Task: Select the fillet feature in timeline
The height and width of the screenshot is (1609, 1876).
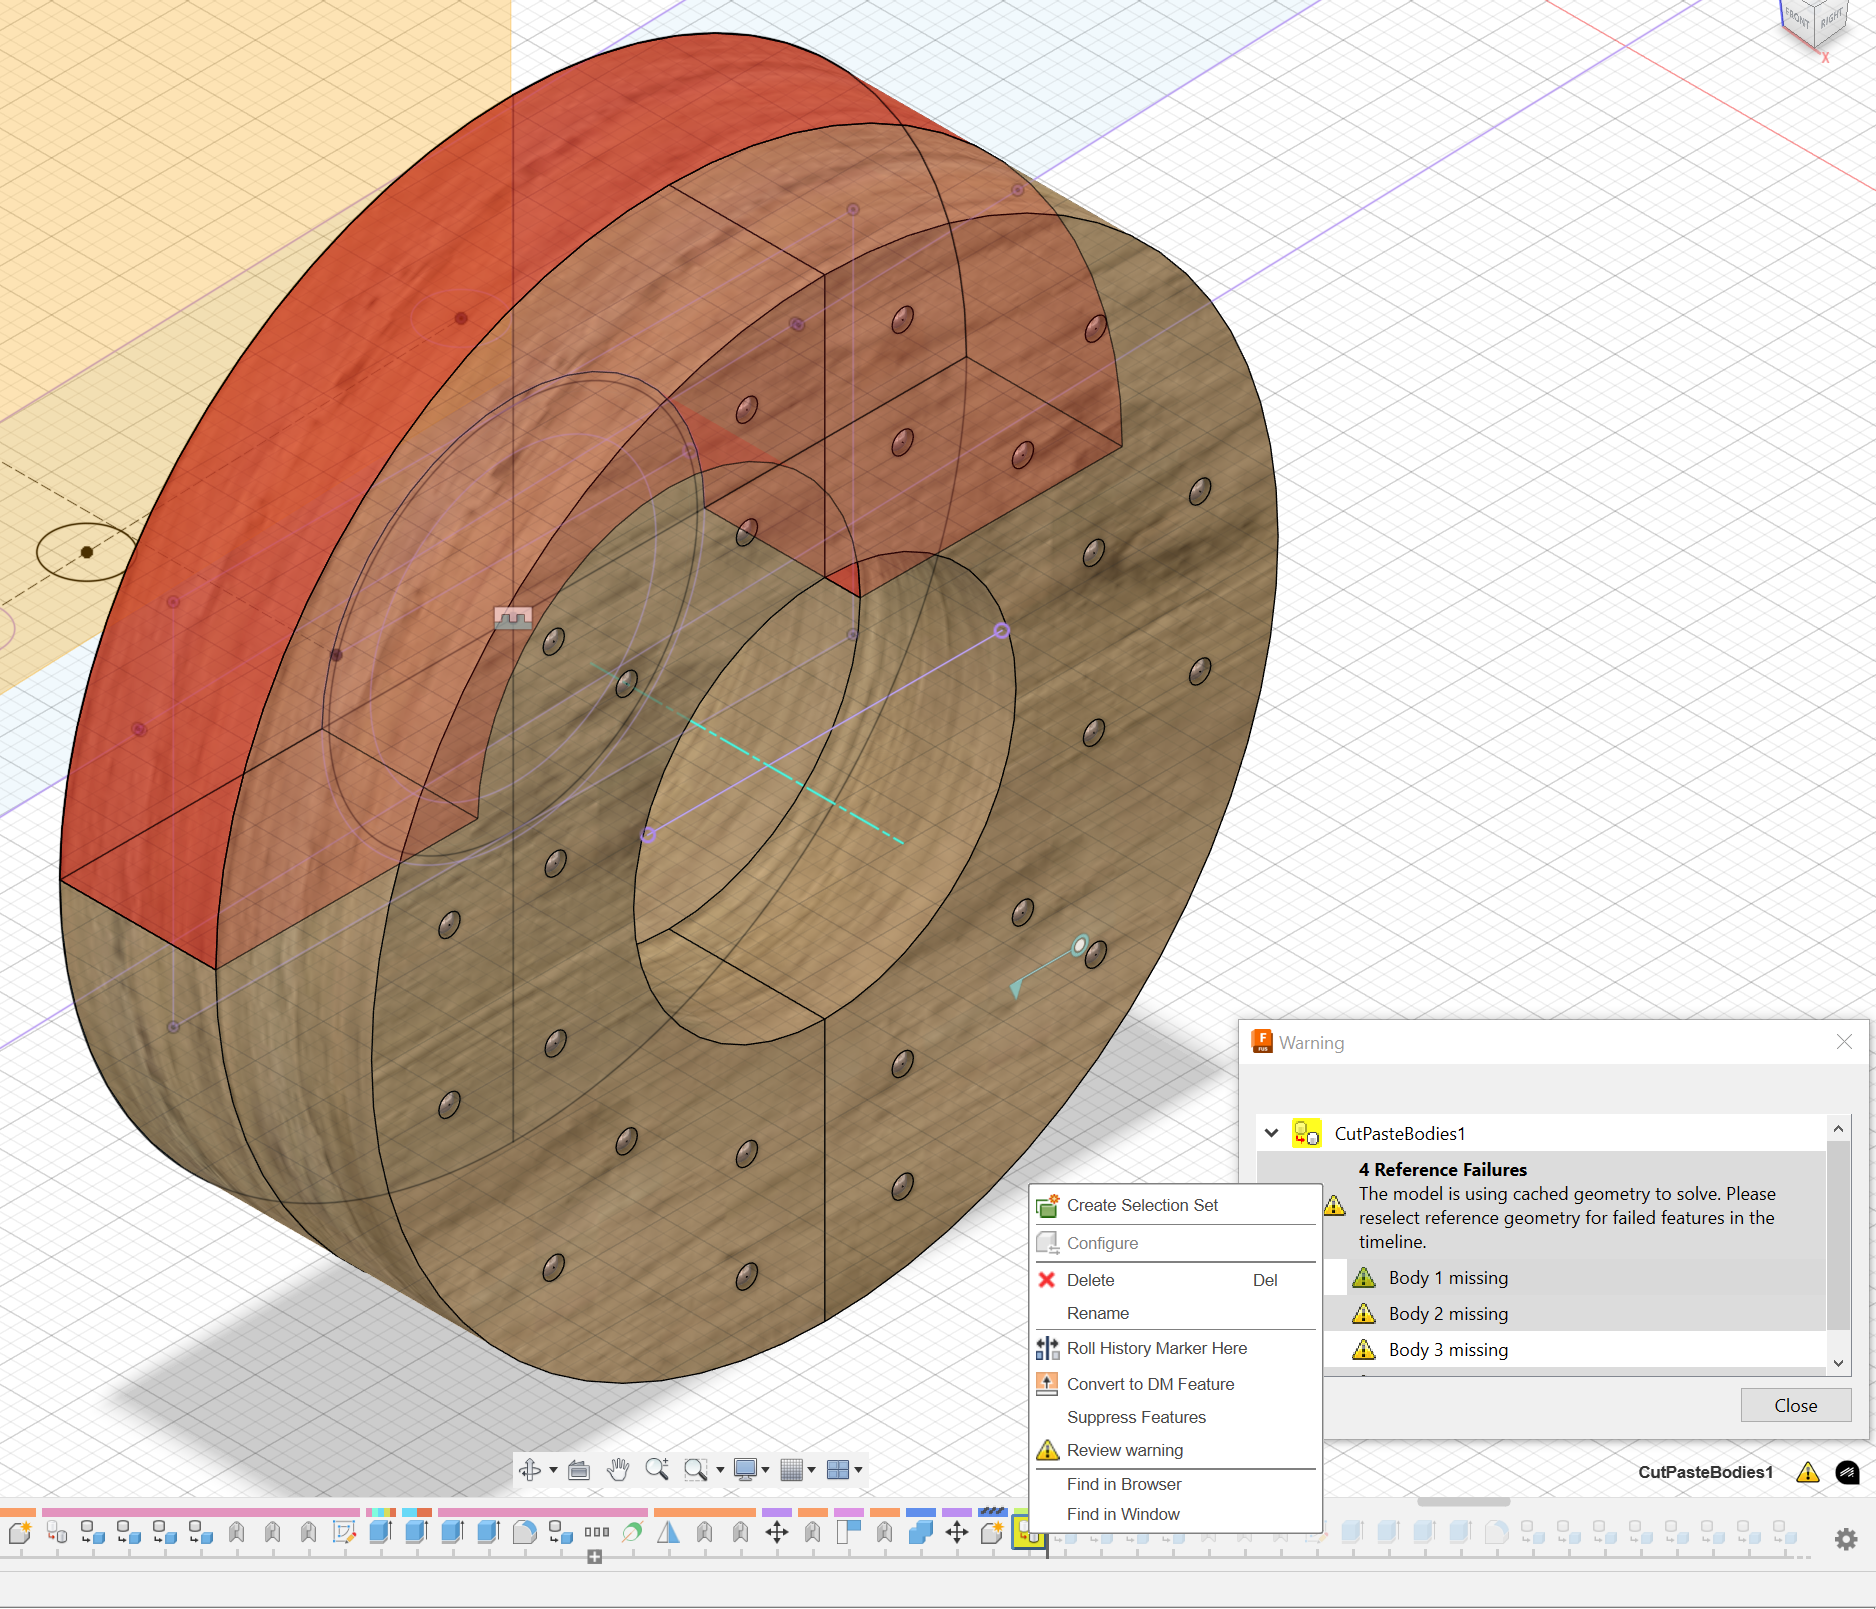Action: click(524, 1532)
